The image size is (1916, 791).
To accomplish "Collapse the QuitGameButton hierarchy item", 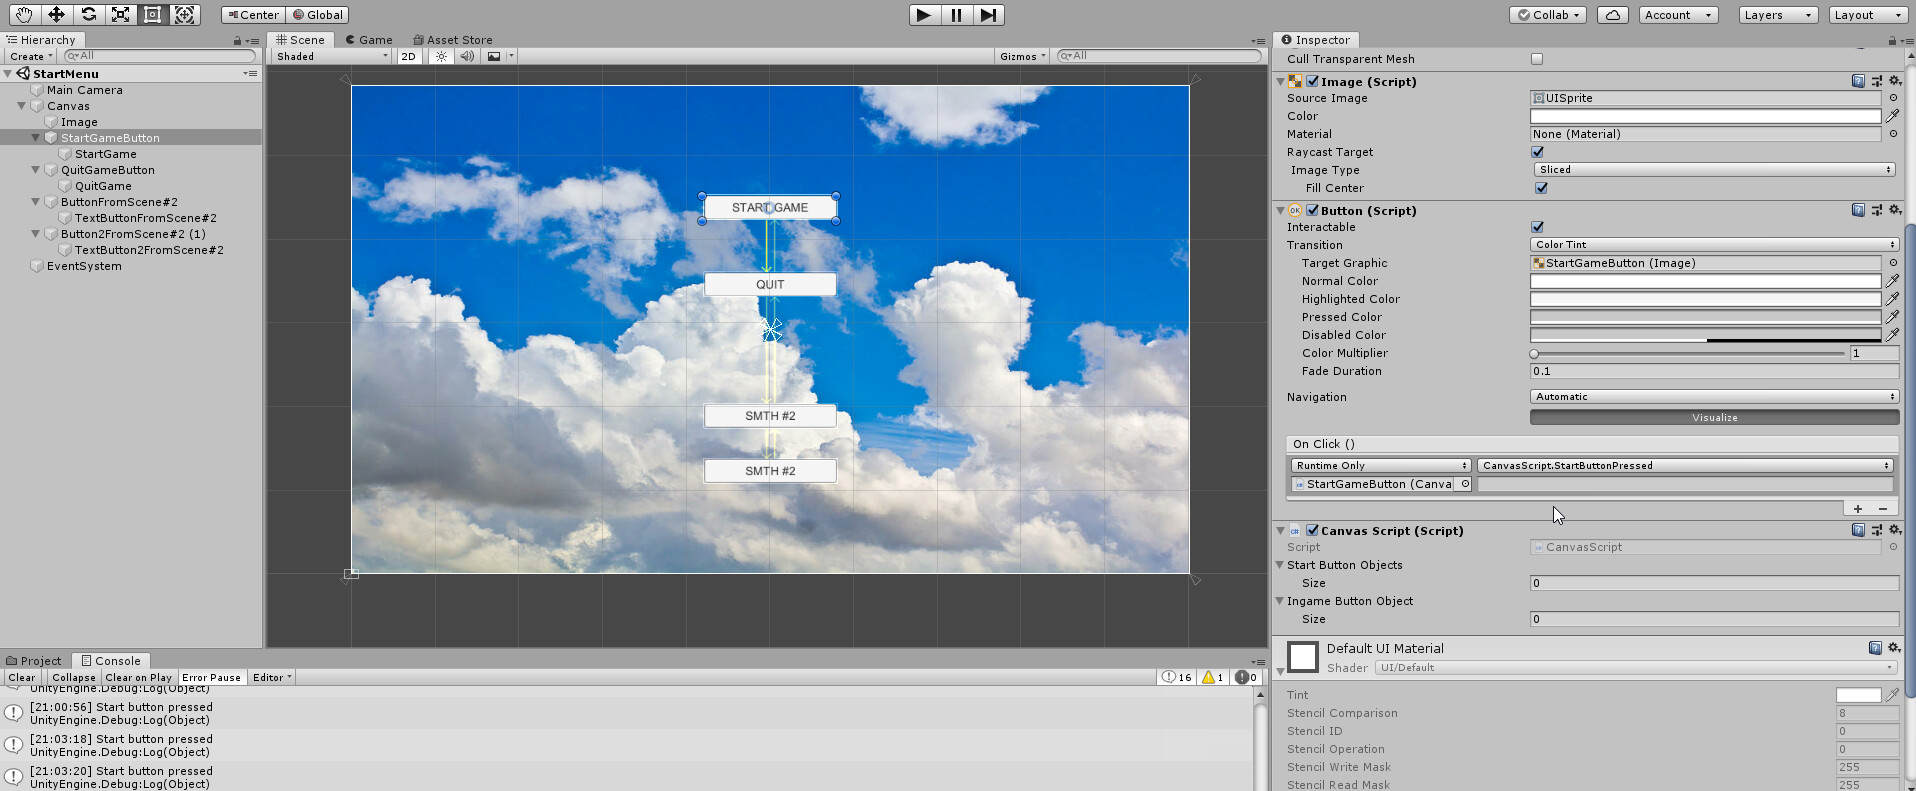I will pyautogui.click(x=36, y=170).
